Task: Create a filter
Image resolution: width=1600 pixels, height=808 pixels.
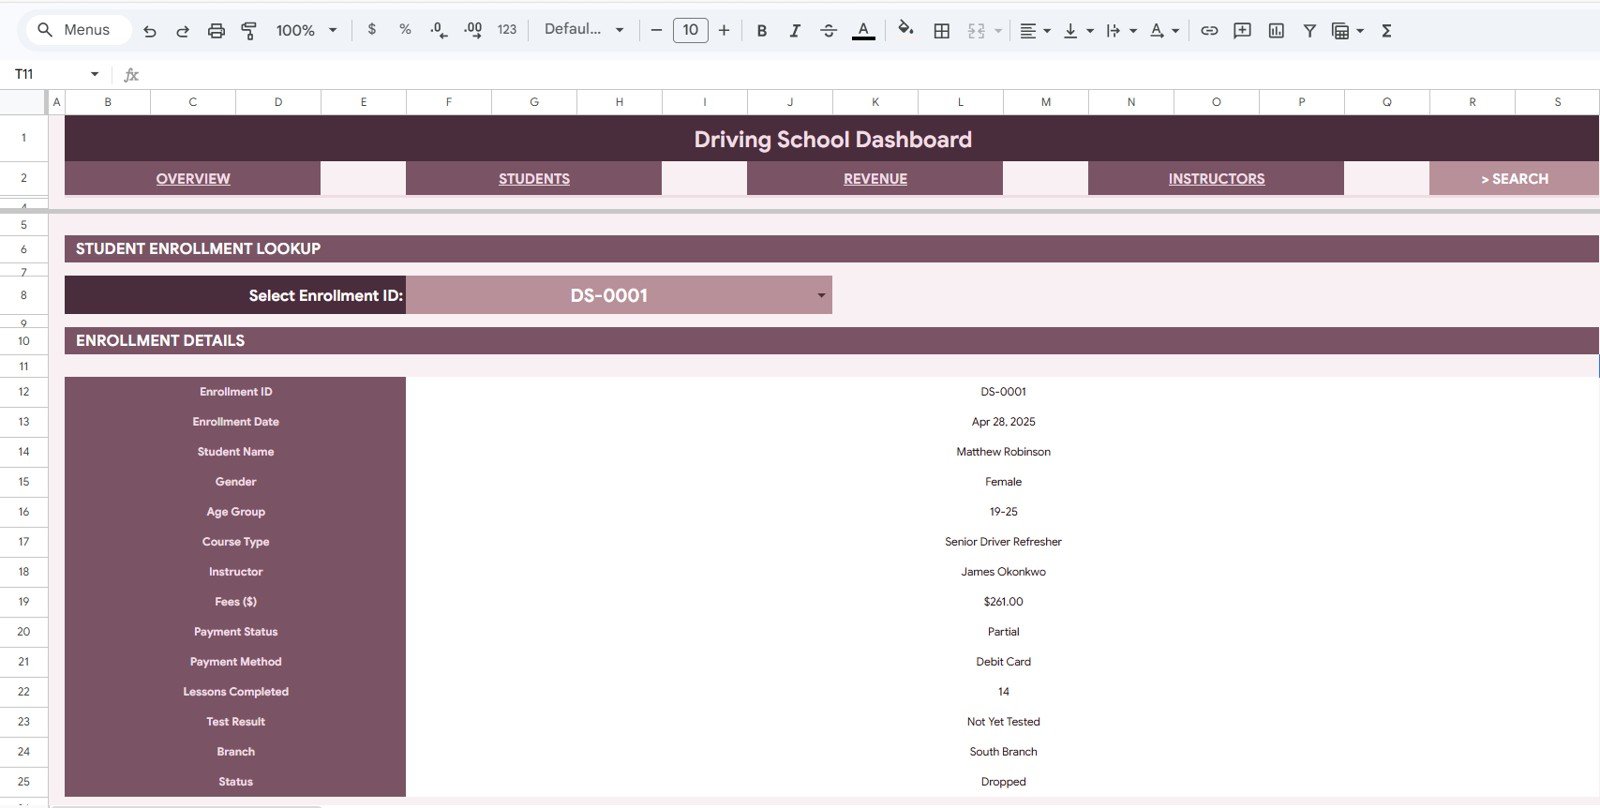Action: 1309,31
